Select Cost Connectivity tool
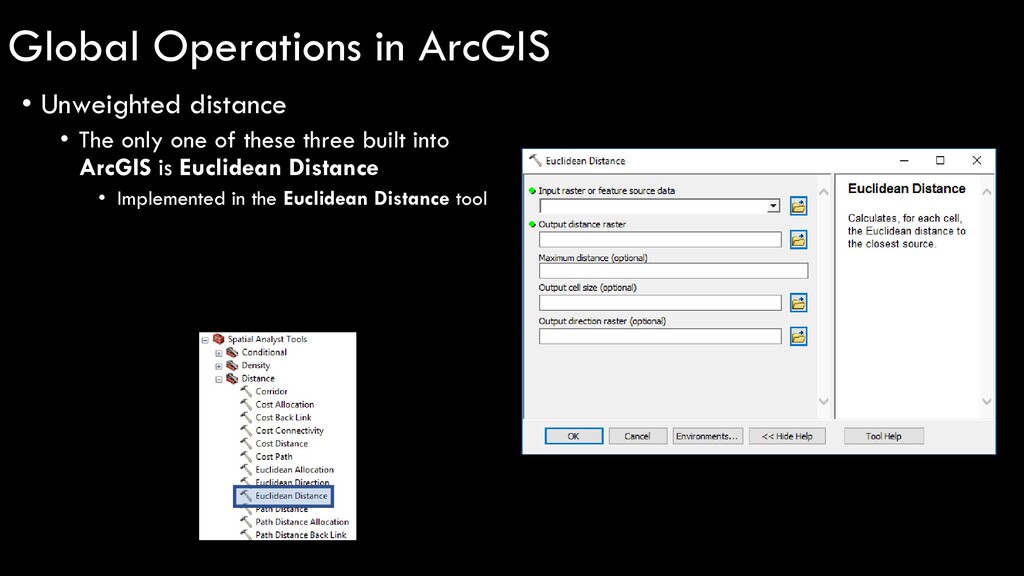Screen dimensions: 1024x576 289,430
